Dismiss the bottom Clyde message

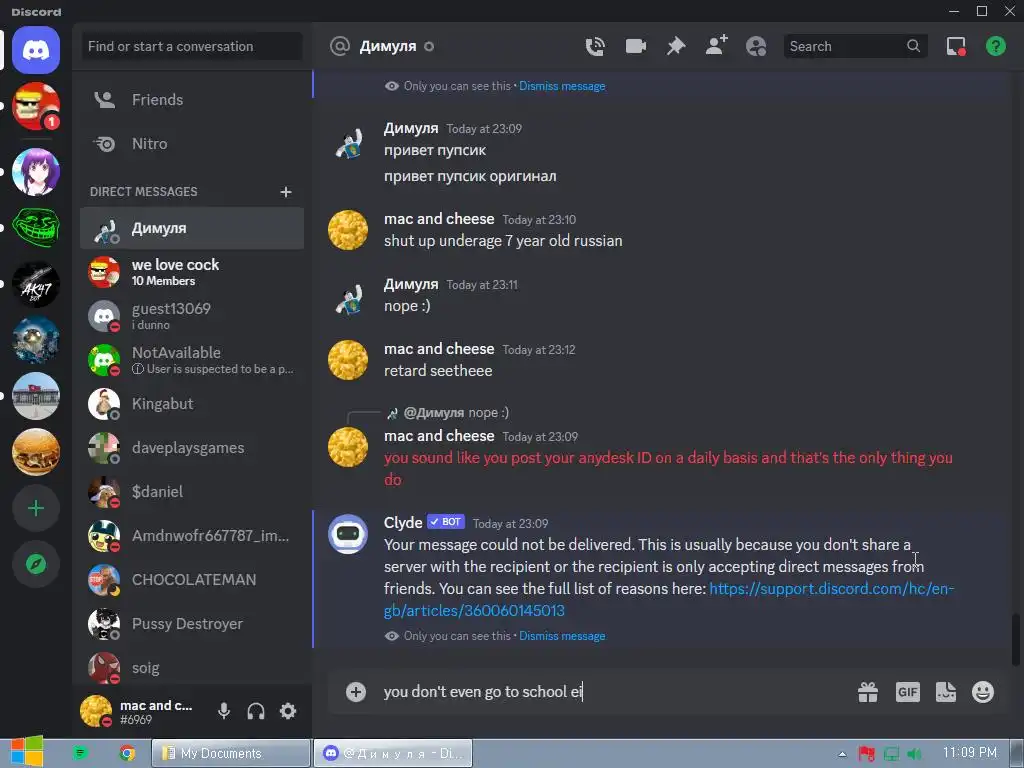coord(562,636)
